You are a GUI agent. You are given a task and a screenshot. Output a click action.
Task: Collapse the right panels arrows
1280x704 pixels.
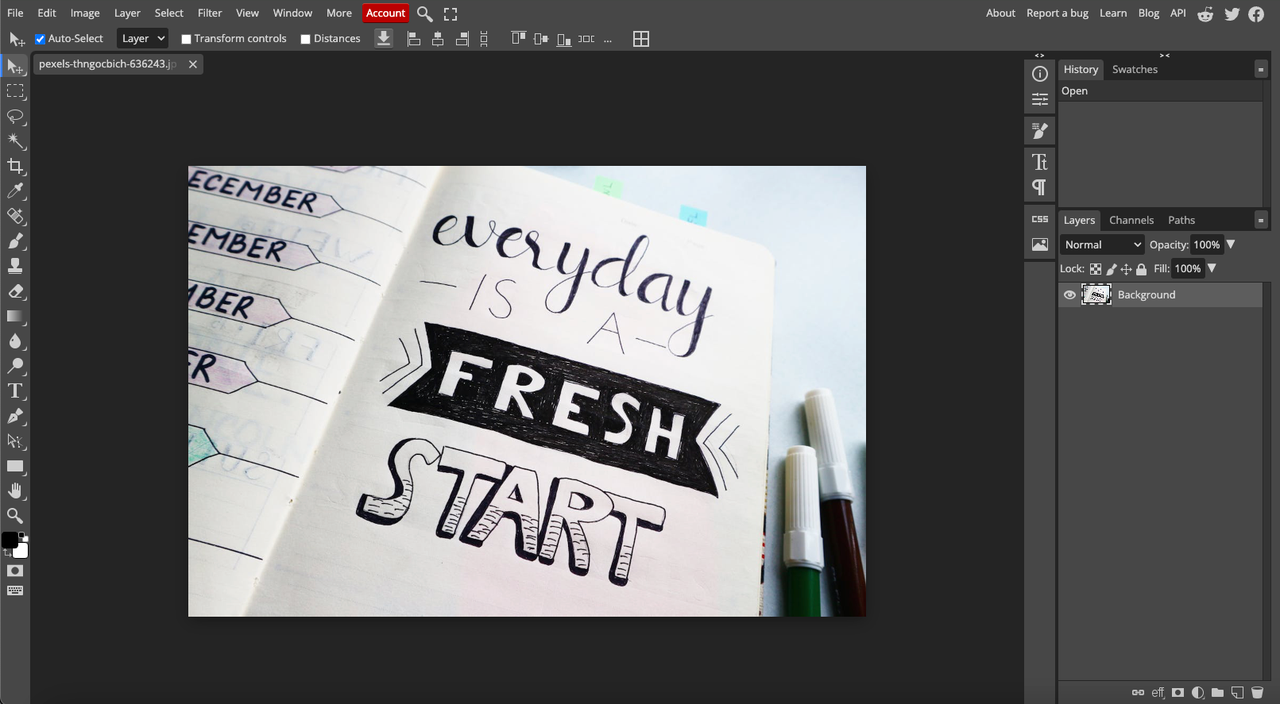pyautogui.click(x=1165, y=55)
